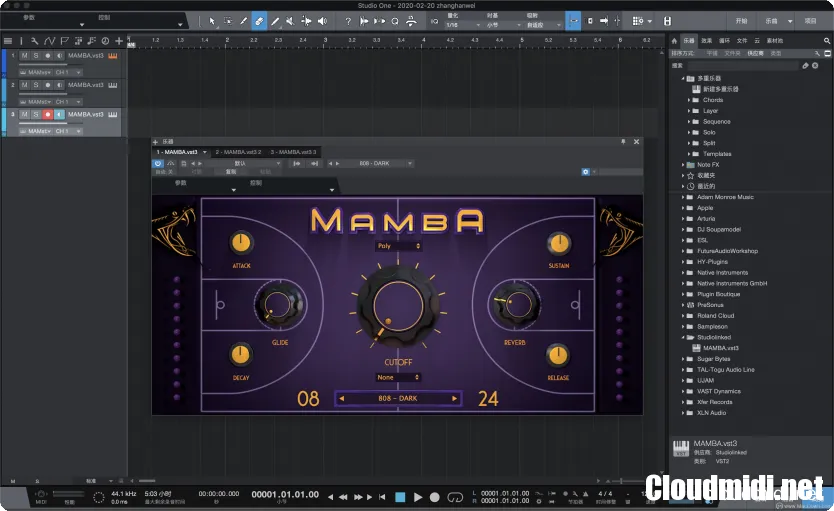Screen dimensions: 834x511
Task: Select the Arrow tool in the toolbar
Action: point(212,20)
